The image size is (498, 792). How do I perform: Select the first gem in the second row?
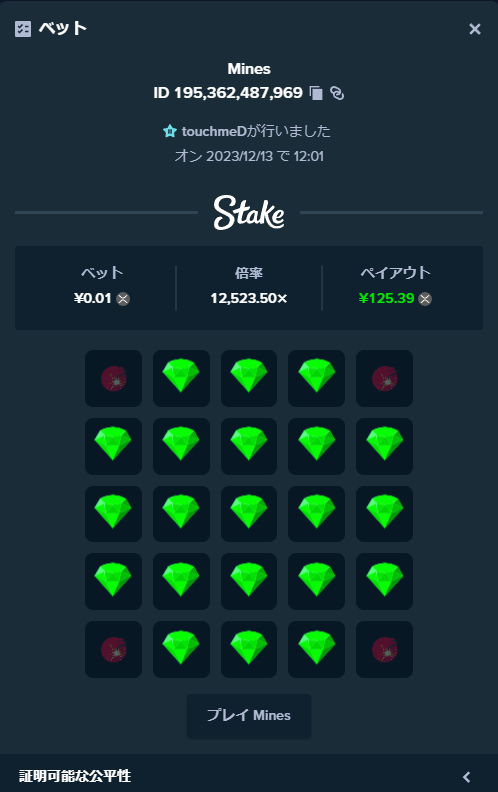coord(114,446)
